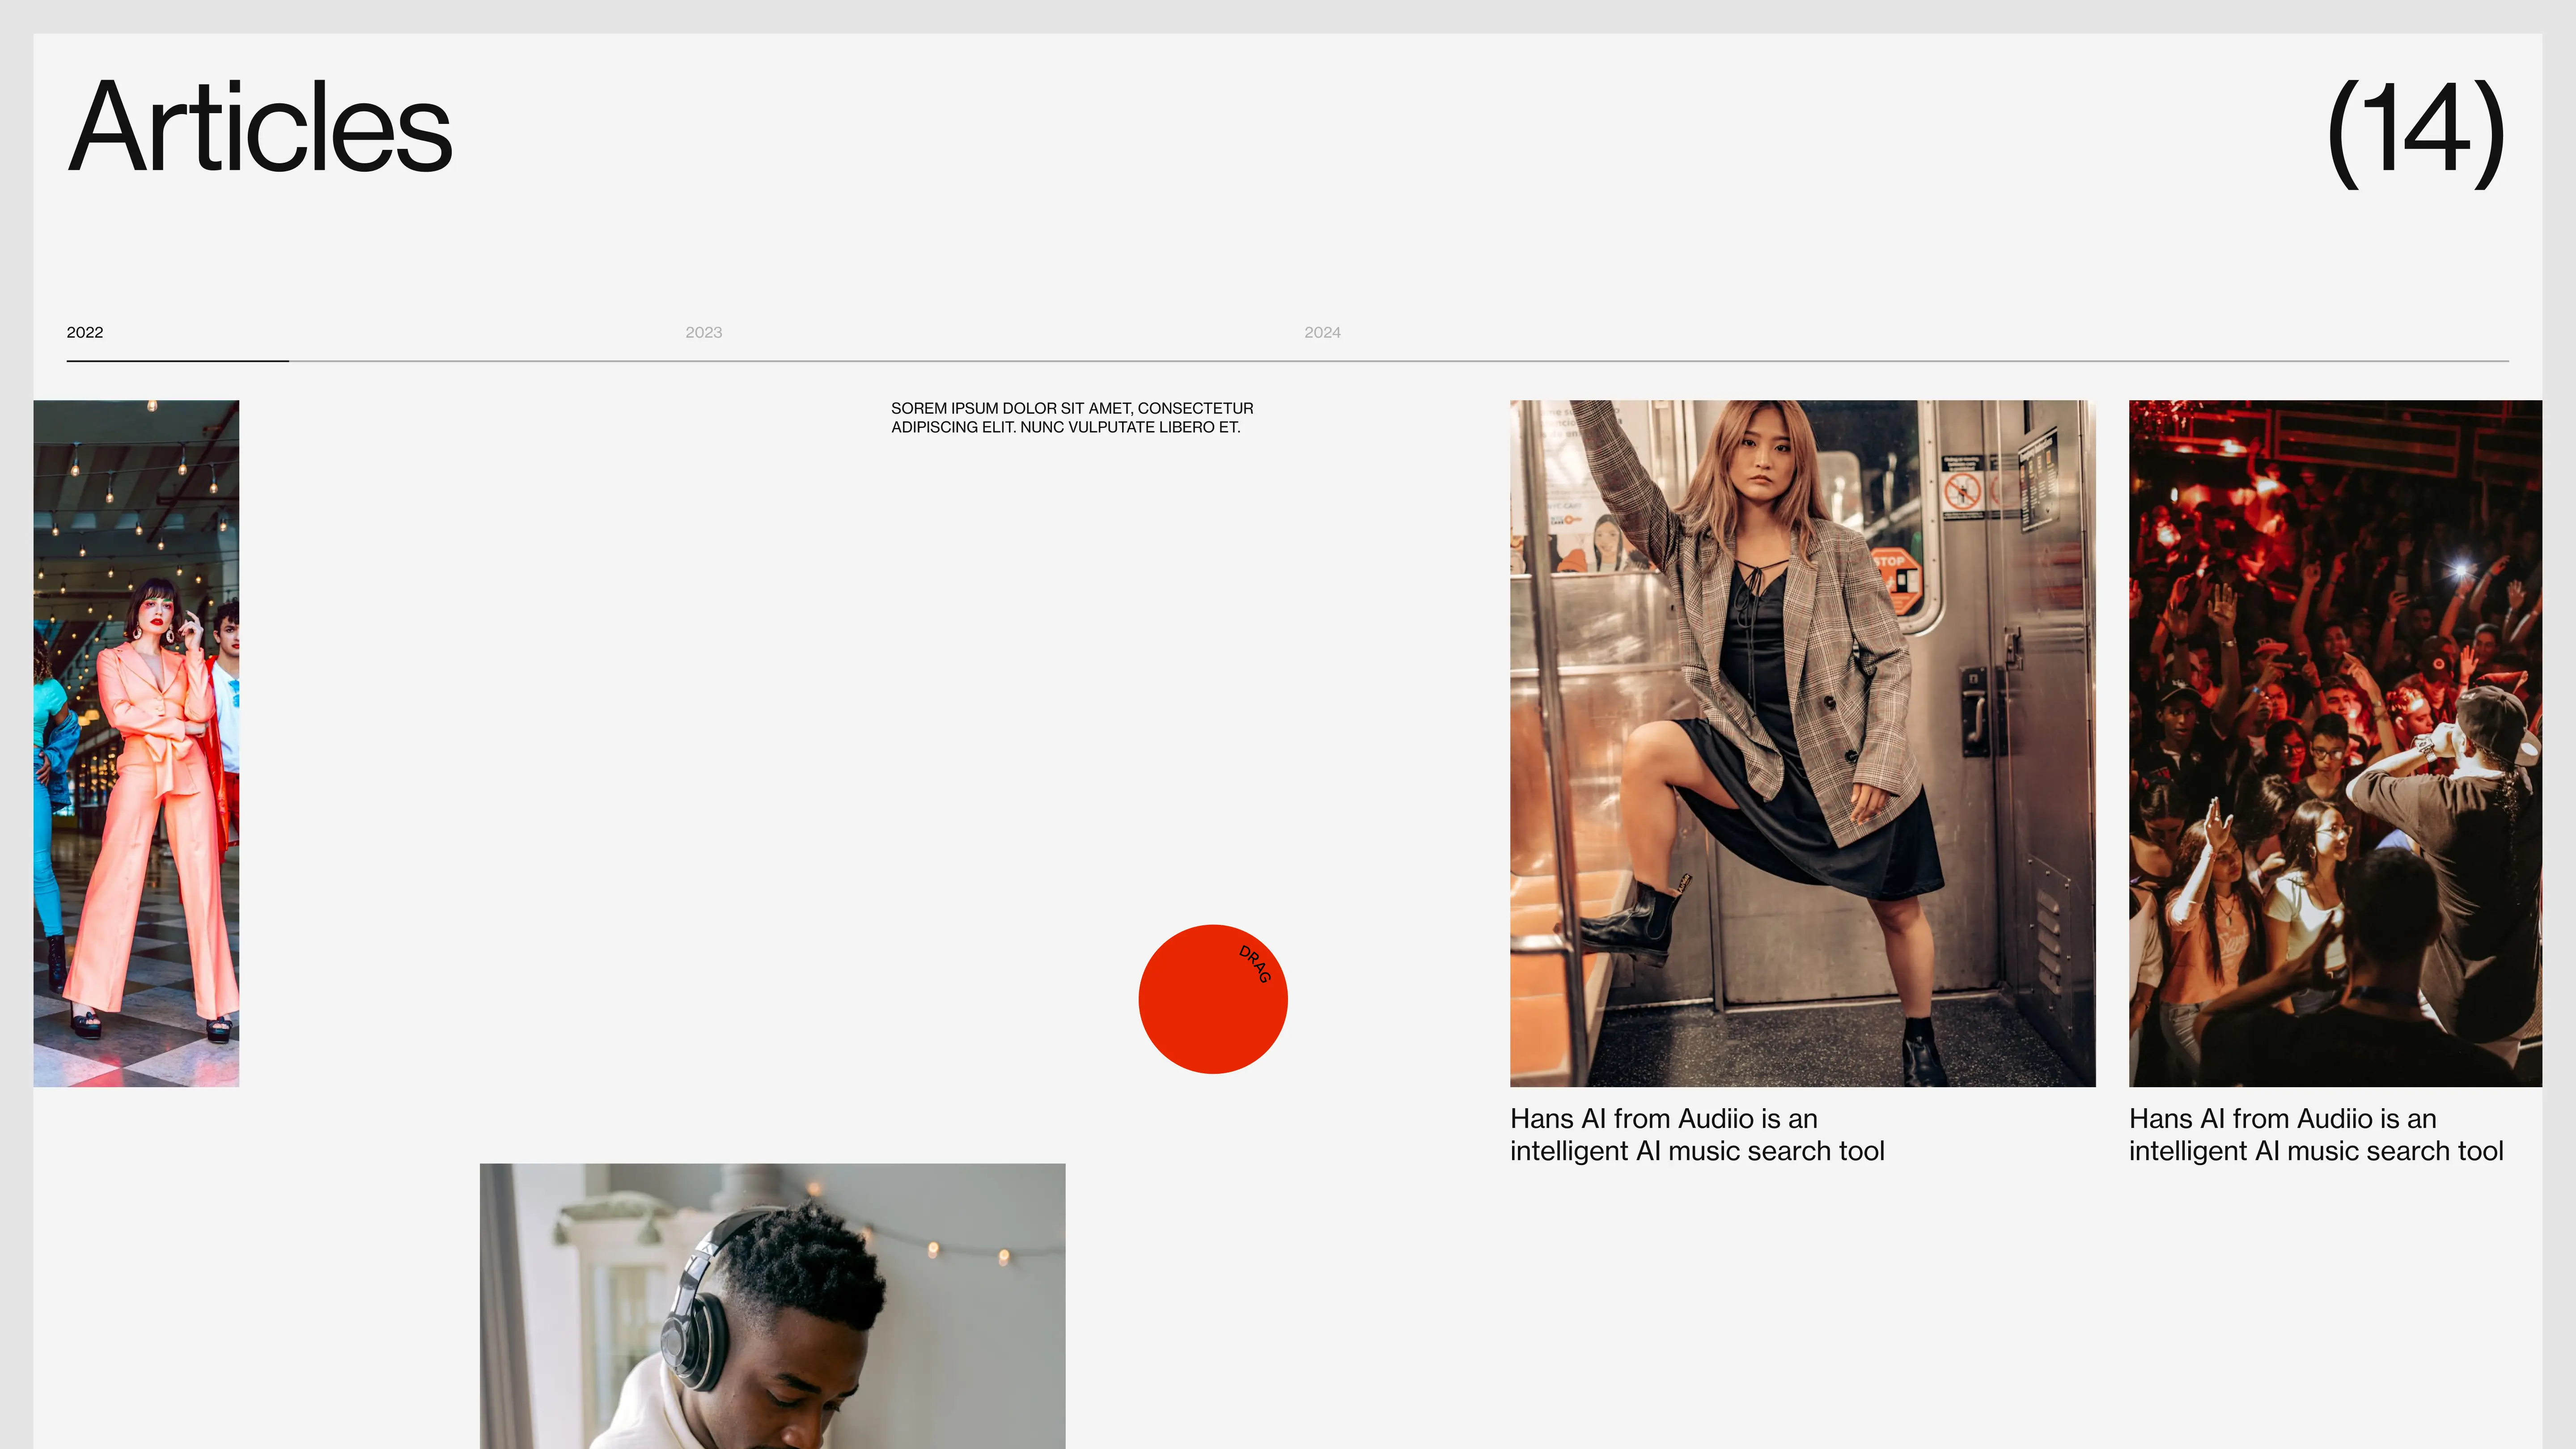Open the 2024 year tab
The image size is (2576, 1449).
(x=1322, y=332)
